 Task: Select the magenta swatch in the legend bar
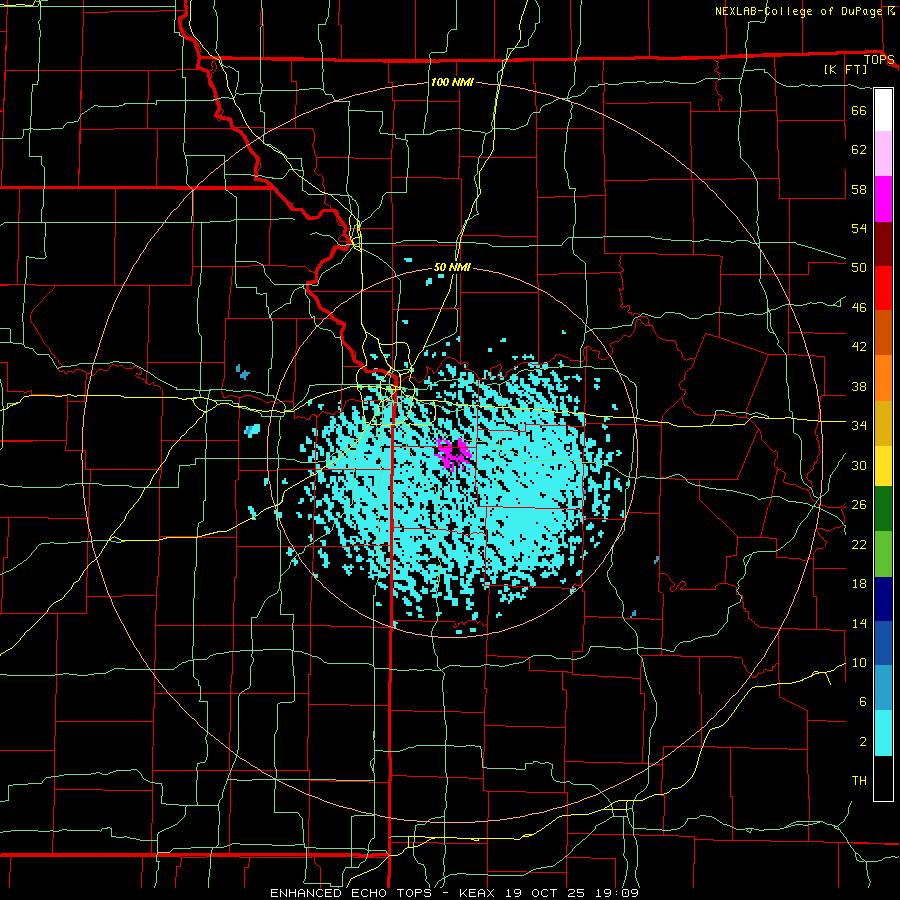883,199
